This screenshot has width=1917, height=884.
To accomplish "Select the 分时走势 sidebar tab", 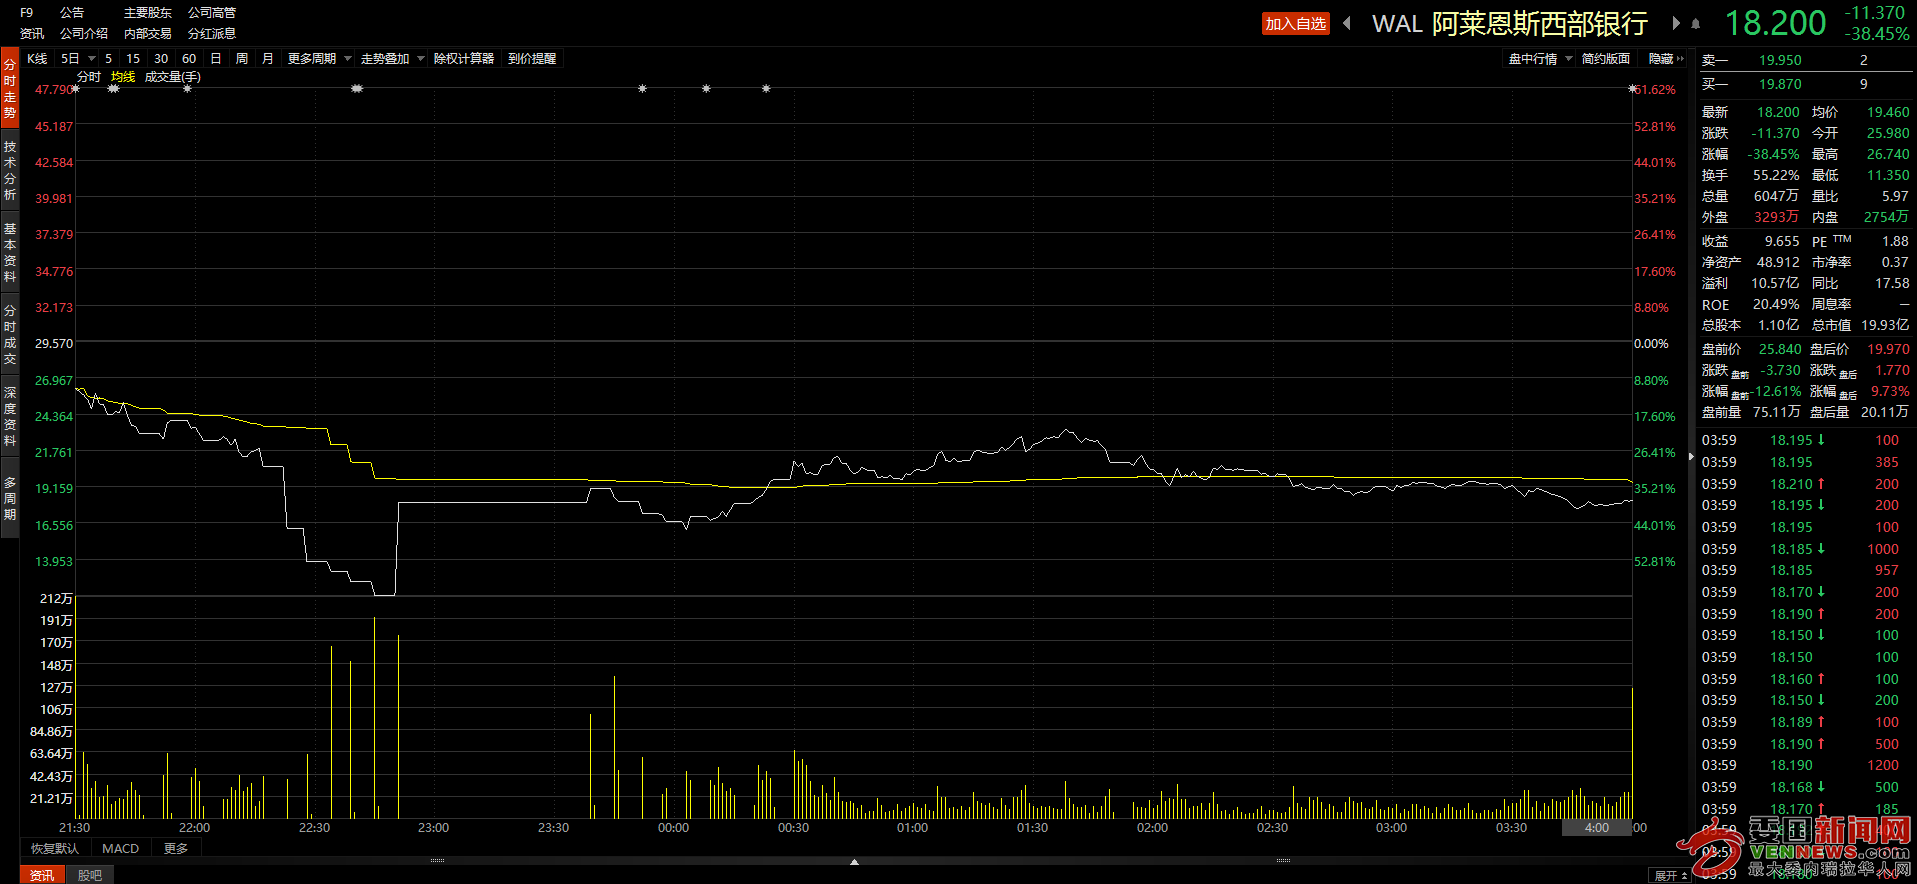I will pos(10,88).
